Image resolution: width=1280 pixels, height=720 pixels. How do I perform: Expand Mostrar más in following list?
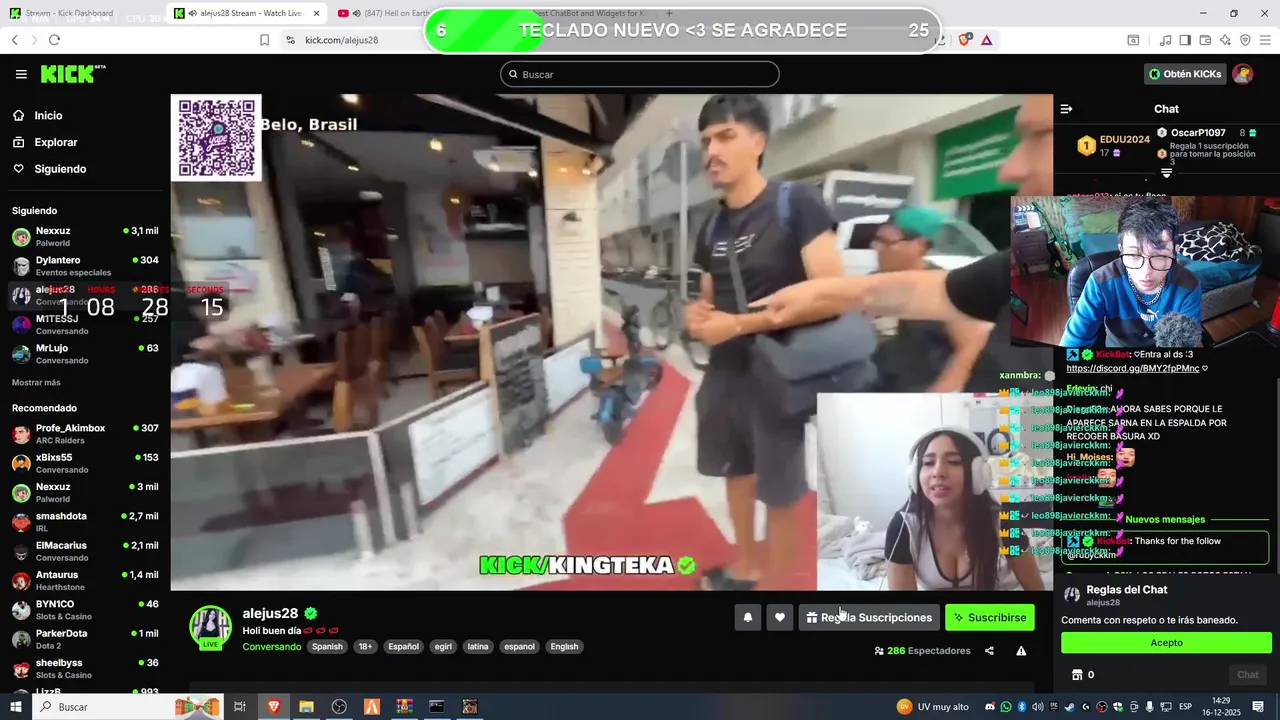[x=36, y=383]
